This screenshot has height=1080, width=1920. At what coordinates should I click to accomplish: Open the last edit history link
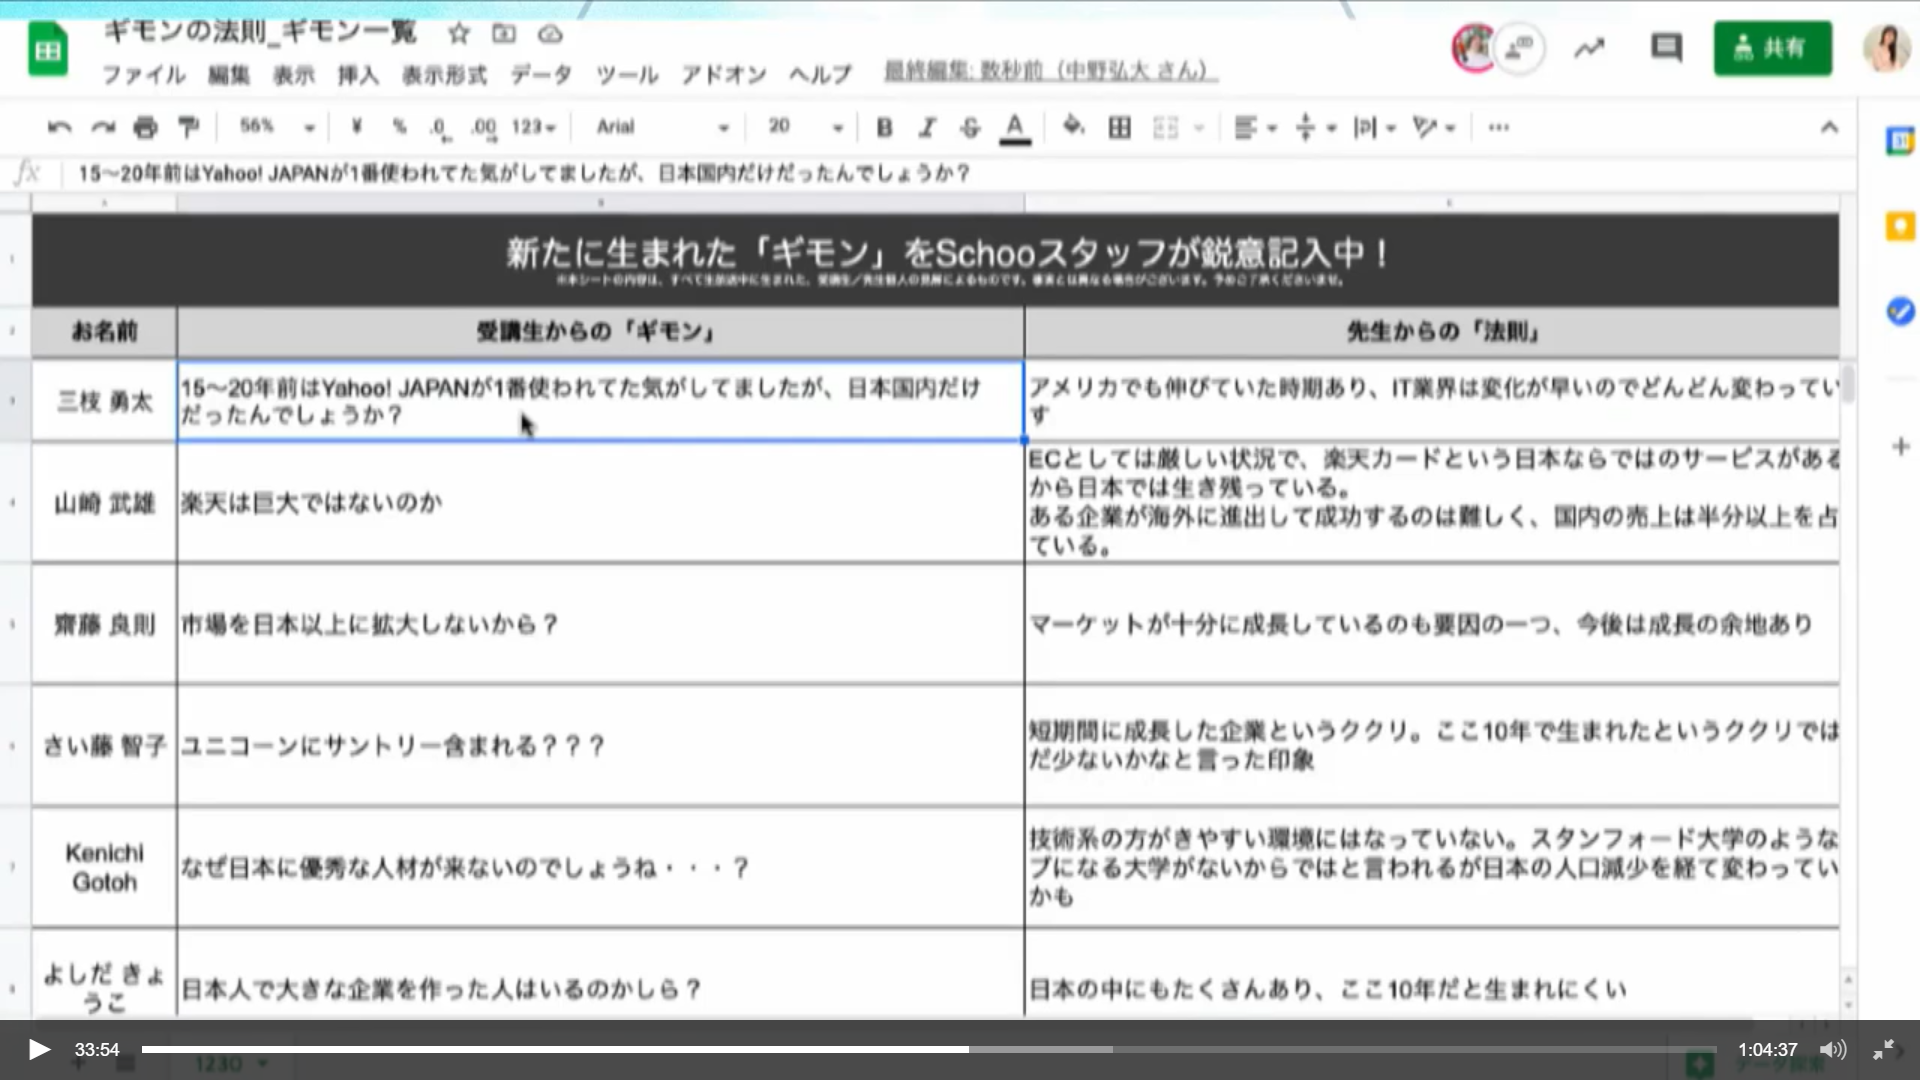click(1051, 71)
